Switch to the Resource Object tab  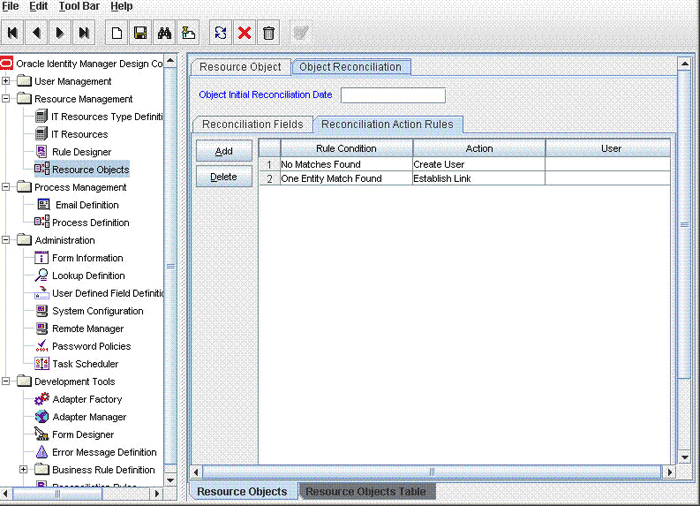[x=240, y=67]
